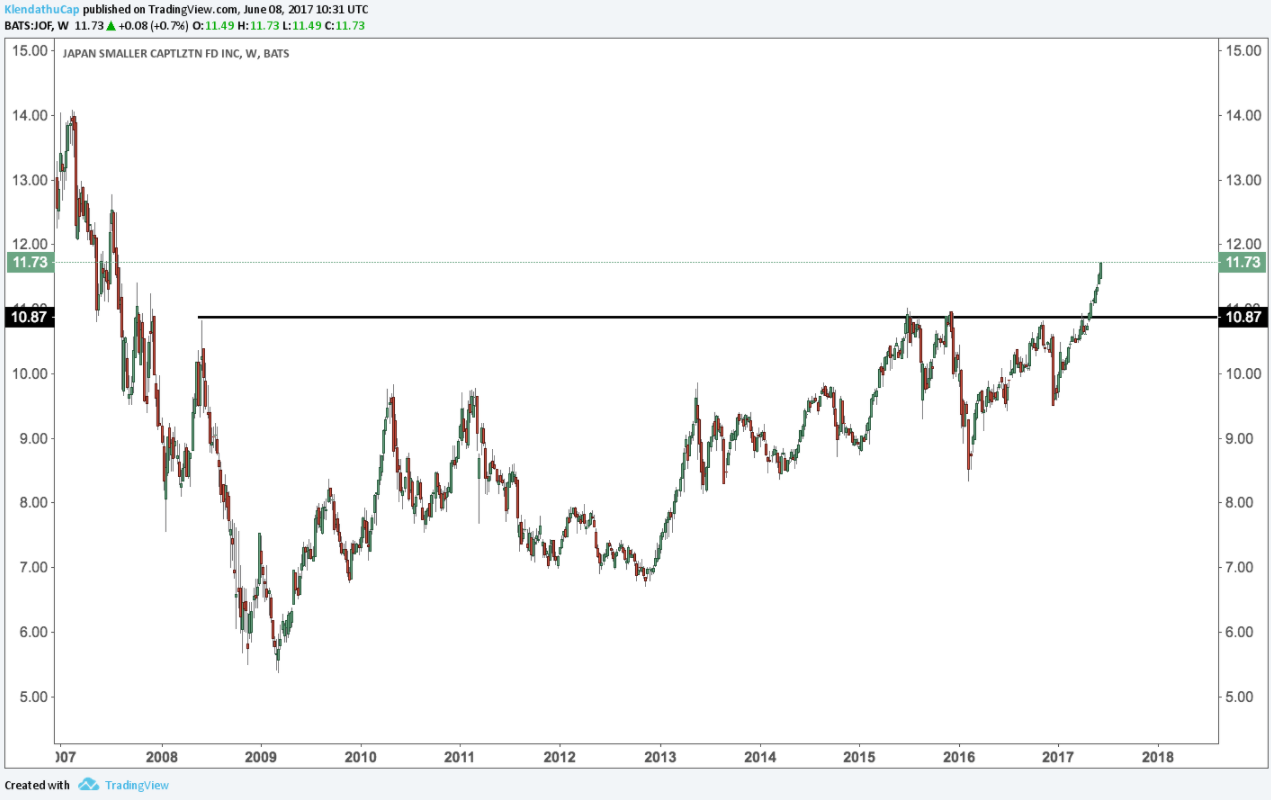Screen dimensions: 1271x800
Task: Select the green 11.73 label on right axis
Action: tap(1243, 262)
